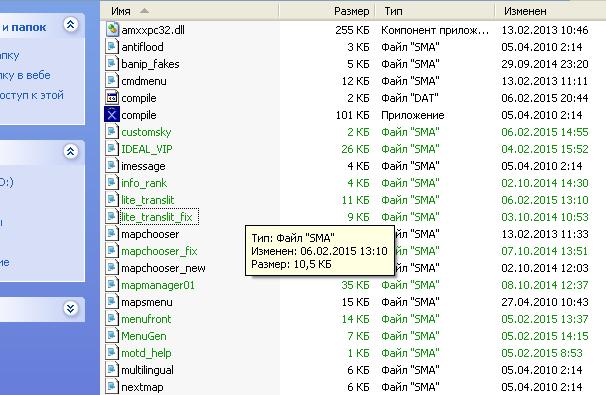606x395 pixels.
Task: Click the imessage file icon
Action: tap(112, 166)
